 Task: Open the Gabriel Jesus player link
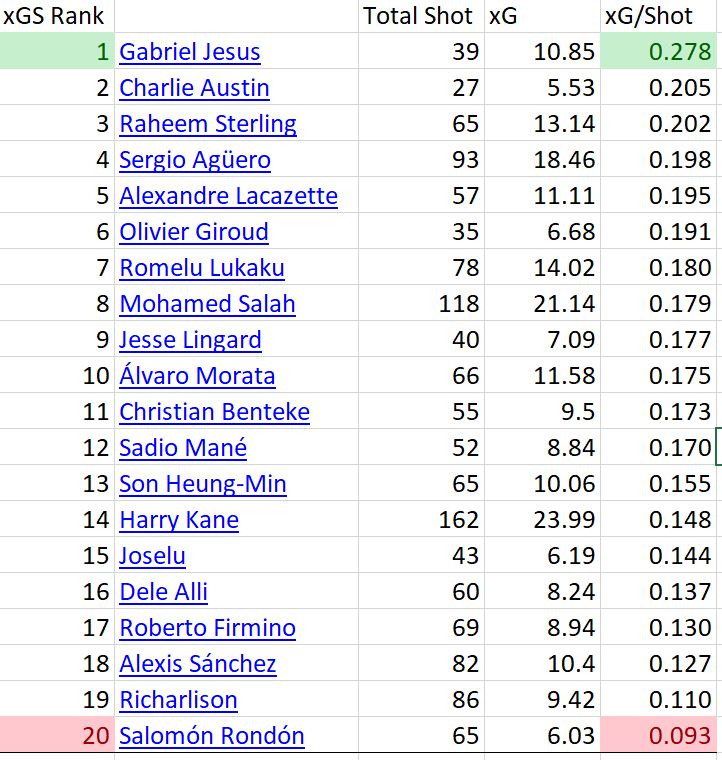click(190, 52)
